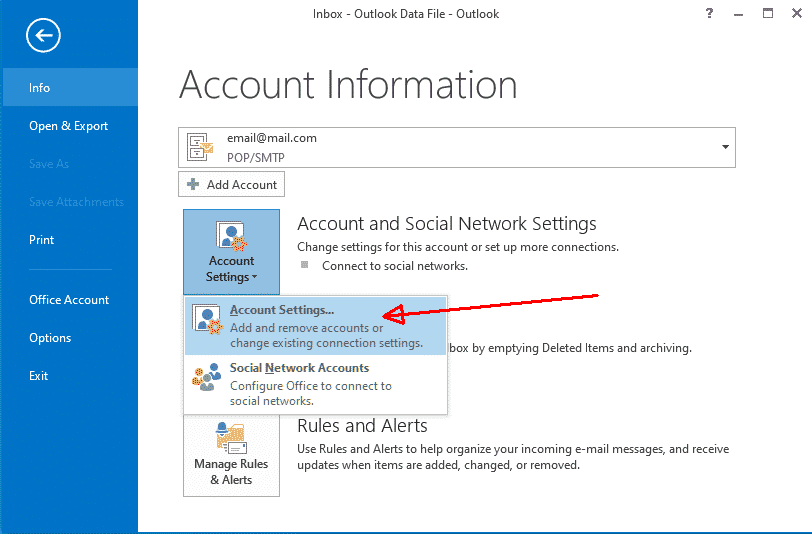Click the email account POP/SMTP icon
Screen dimensions: 812x534
pos(200,147)
